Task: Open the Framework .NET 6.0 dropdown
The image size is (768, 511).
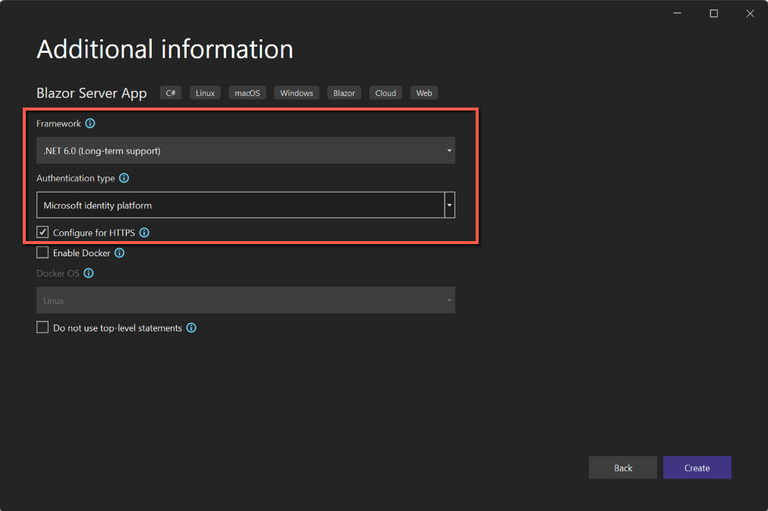Action: click(x=245, y=151)
